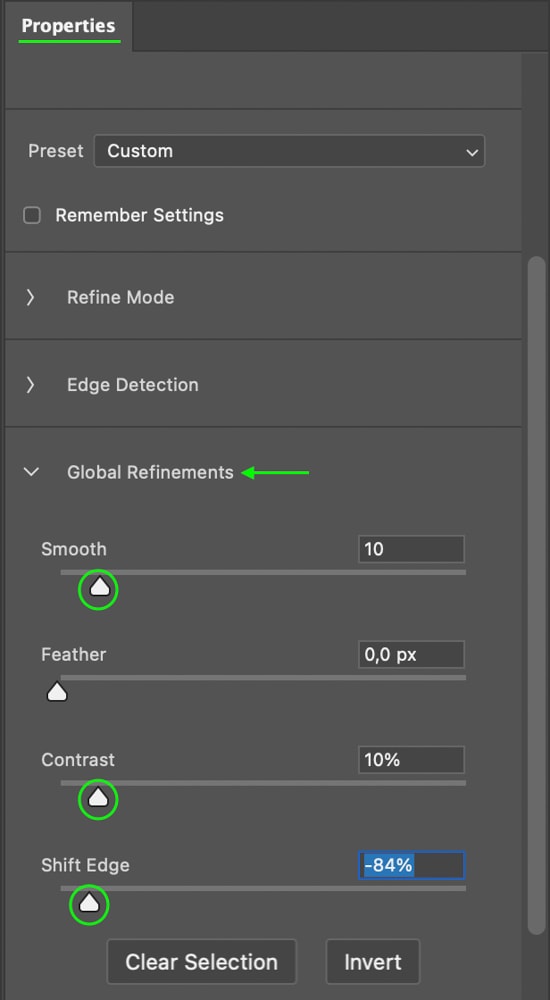Click the Feather value input field
550x1000 pixels.
click(x=412, y=654)
